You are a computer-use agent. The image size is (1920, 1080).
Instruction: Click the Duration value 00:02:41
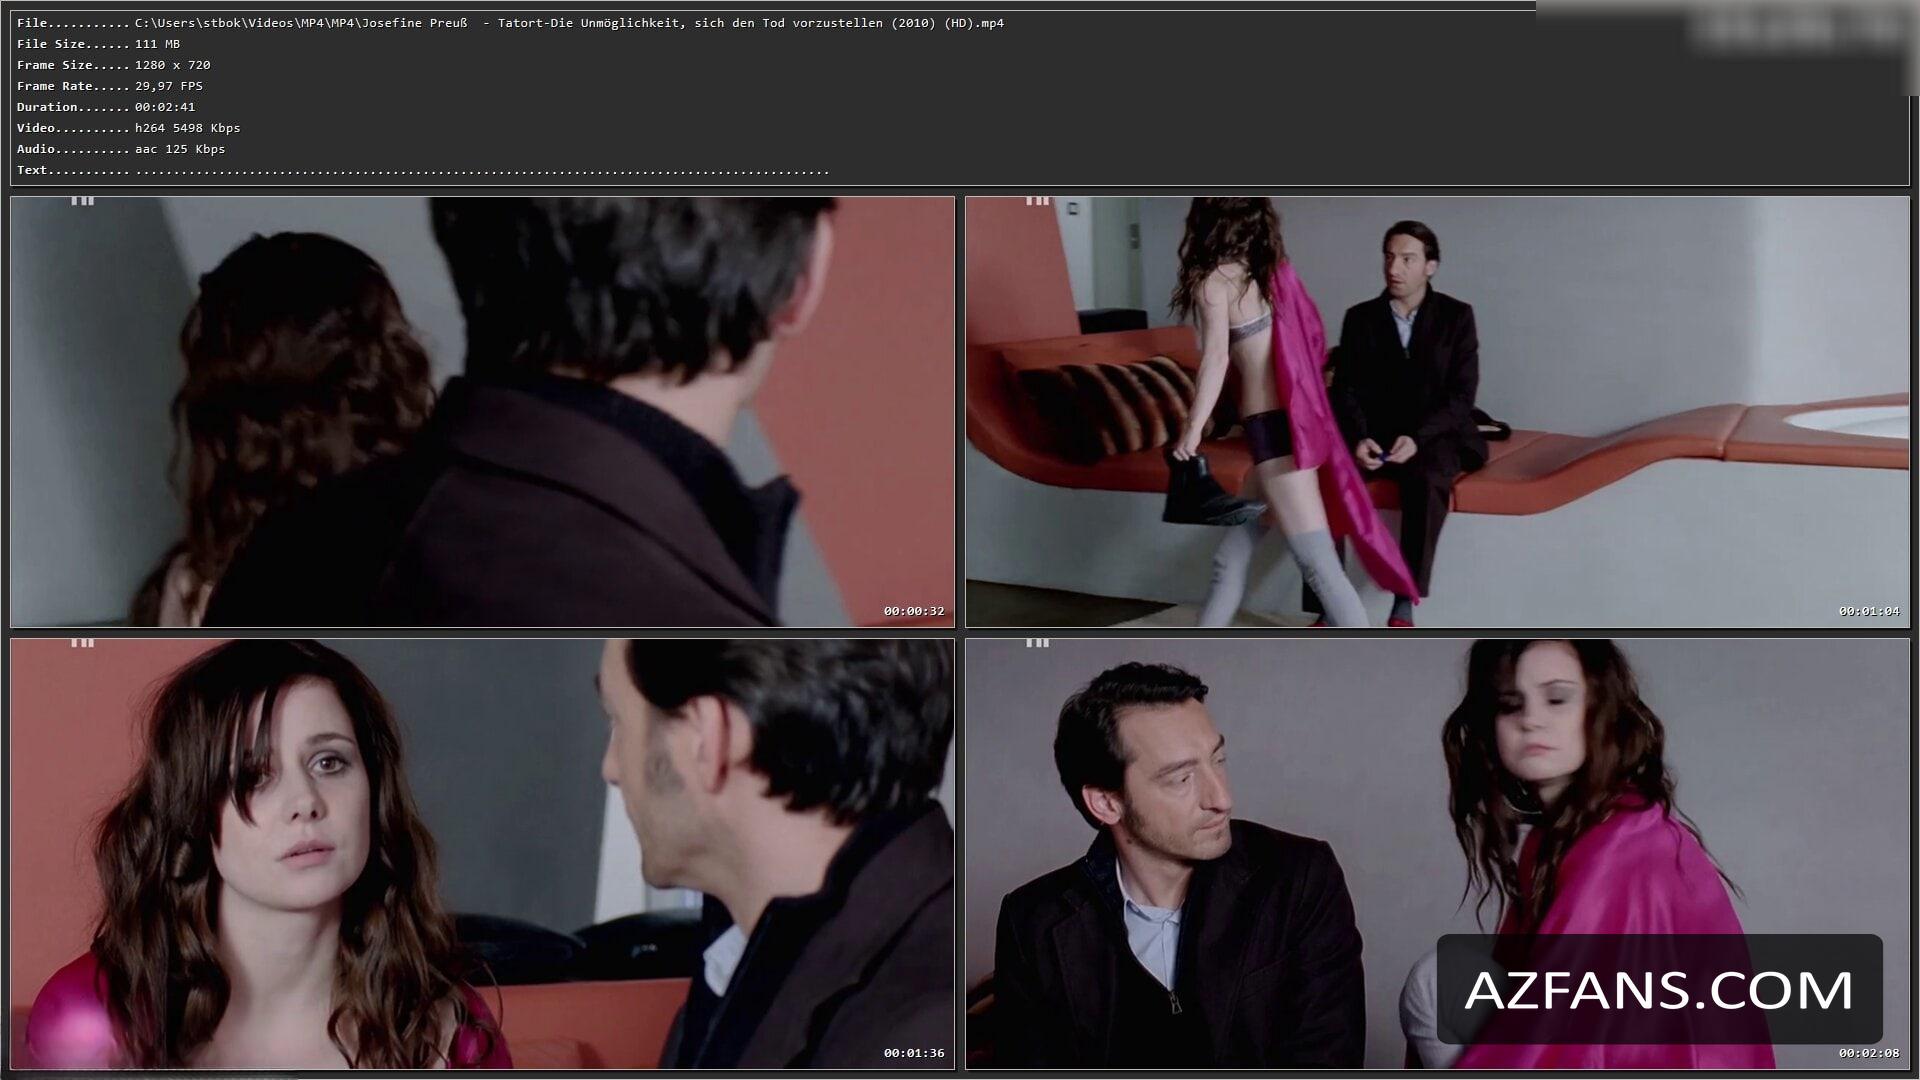coord(165,107)
